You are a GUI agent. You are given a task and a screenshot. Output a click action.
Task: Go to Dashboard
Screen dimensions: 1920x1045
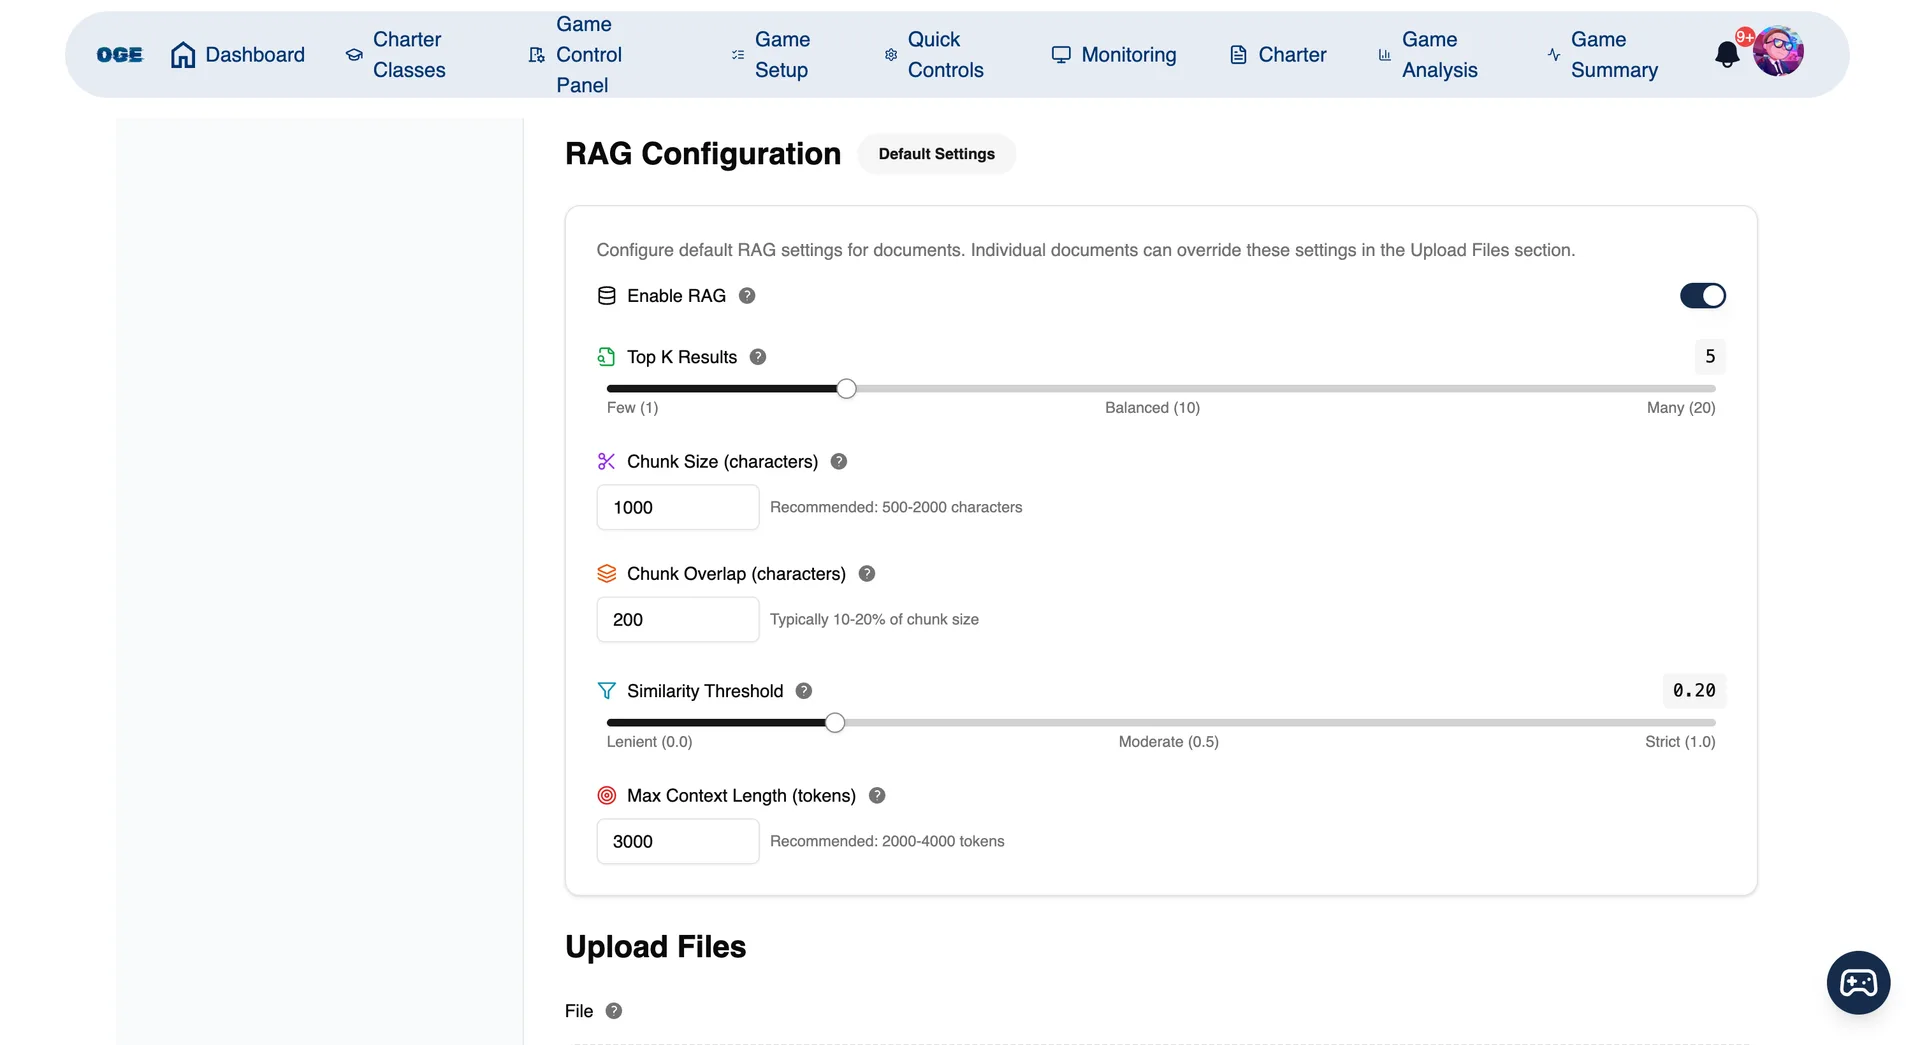[x=238, y=55]
